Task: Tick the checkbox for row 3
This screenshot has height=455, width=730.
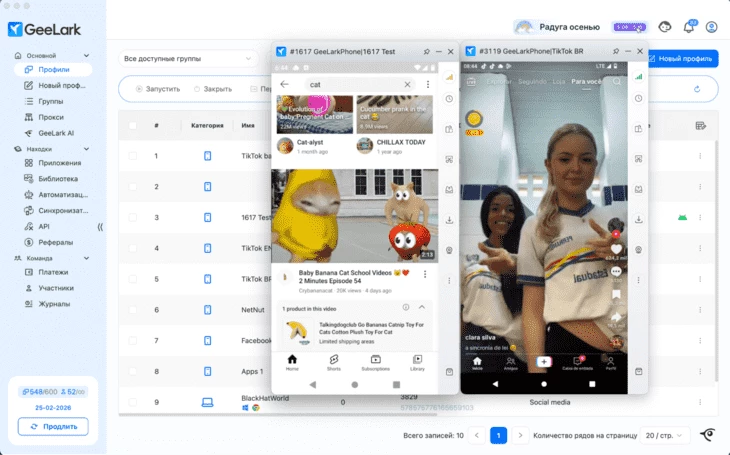Action: pyautogui.click(x=133, y=217)
